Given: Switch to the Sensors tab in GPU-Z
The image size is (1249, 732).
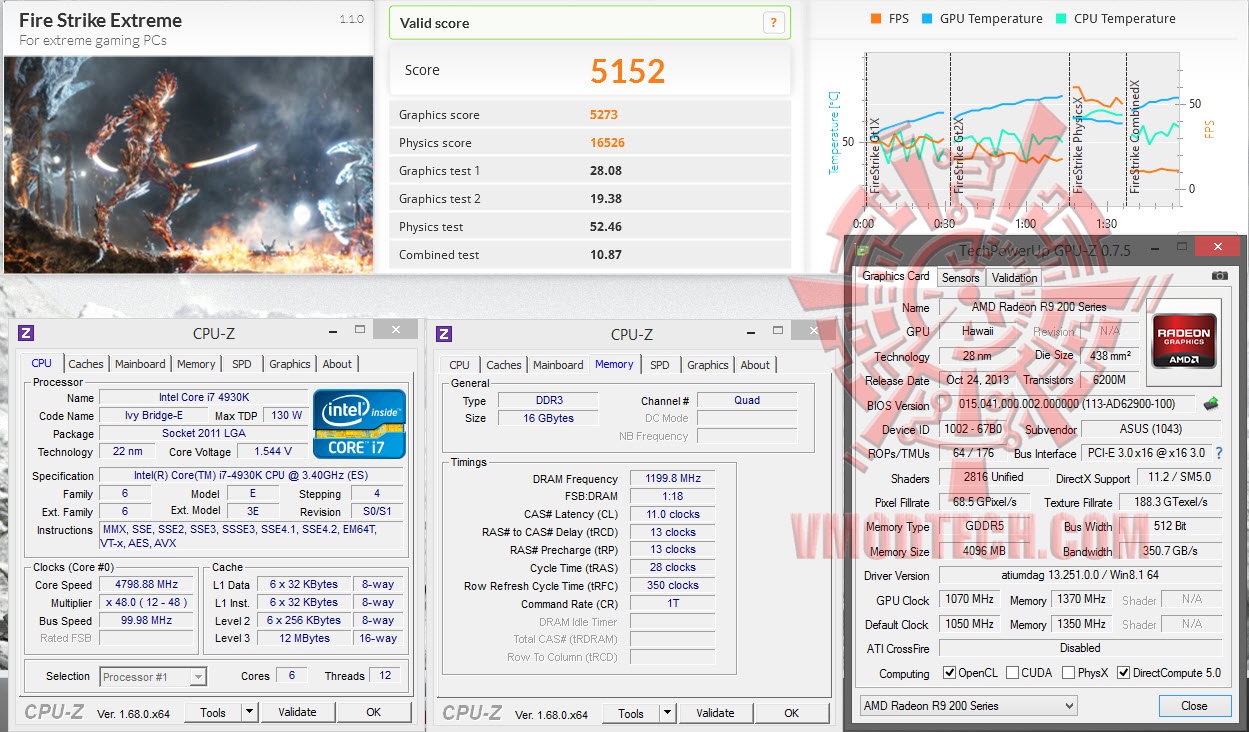Looking at the screenshot, I should (960, 278).
